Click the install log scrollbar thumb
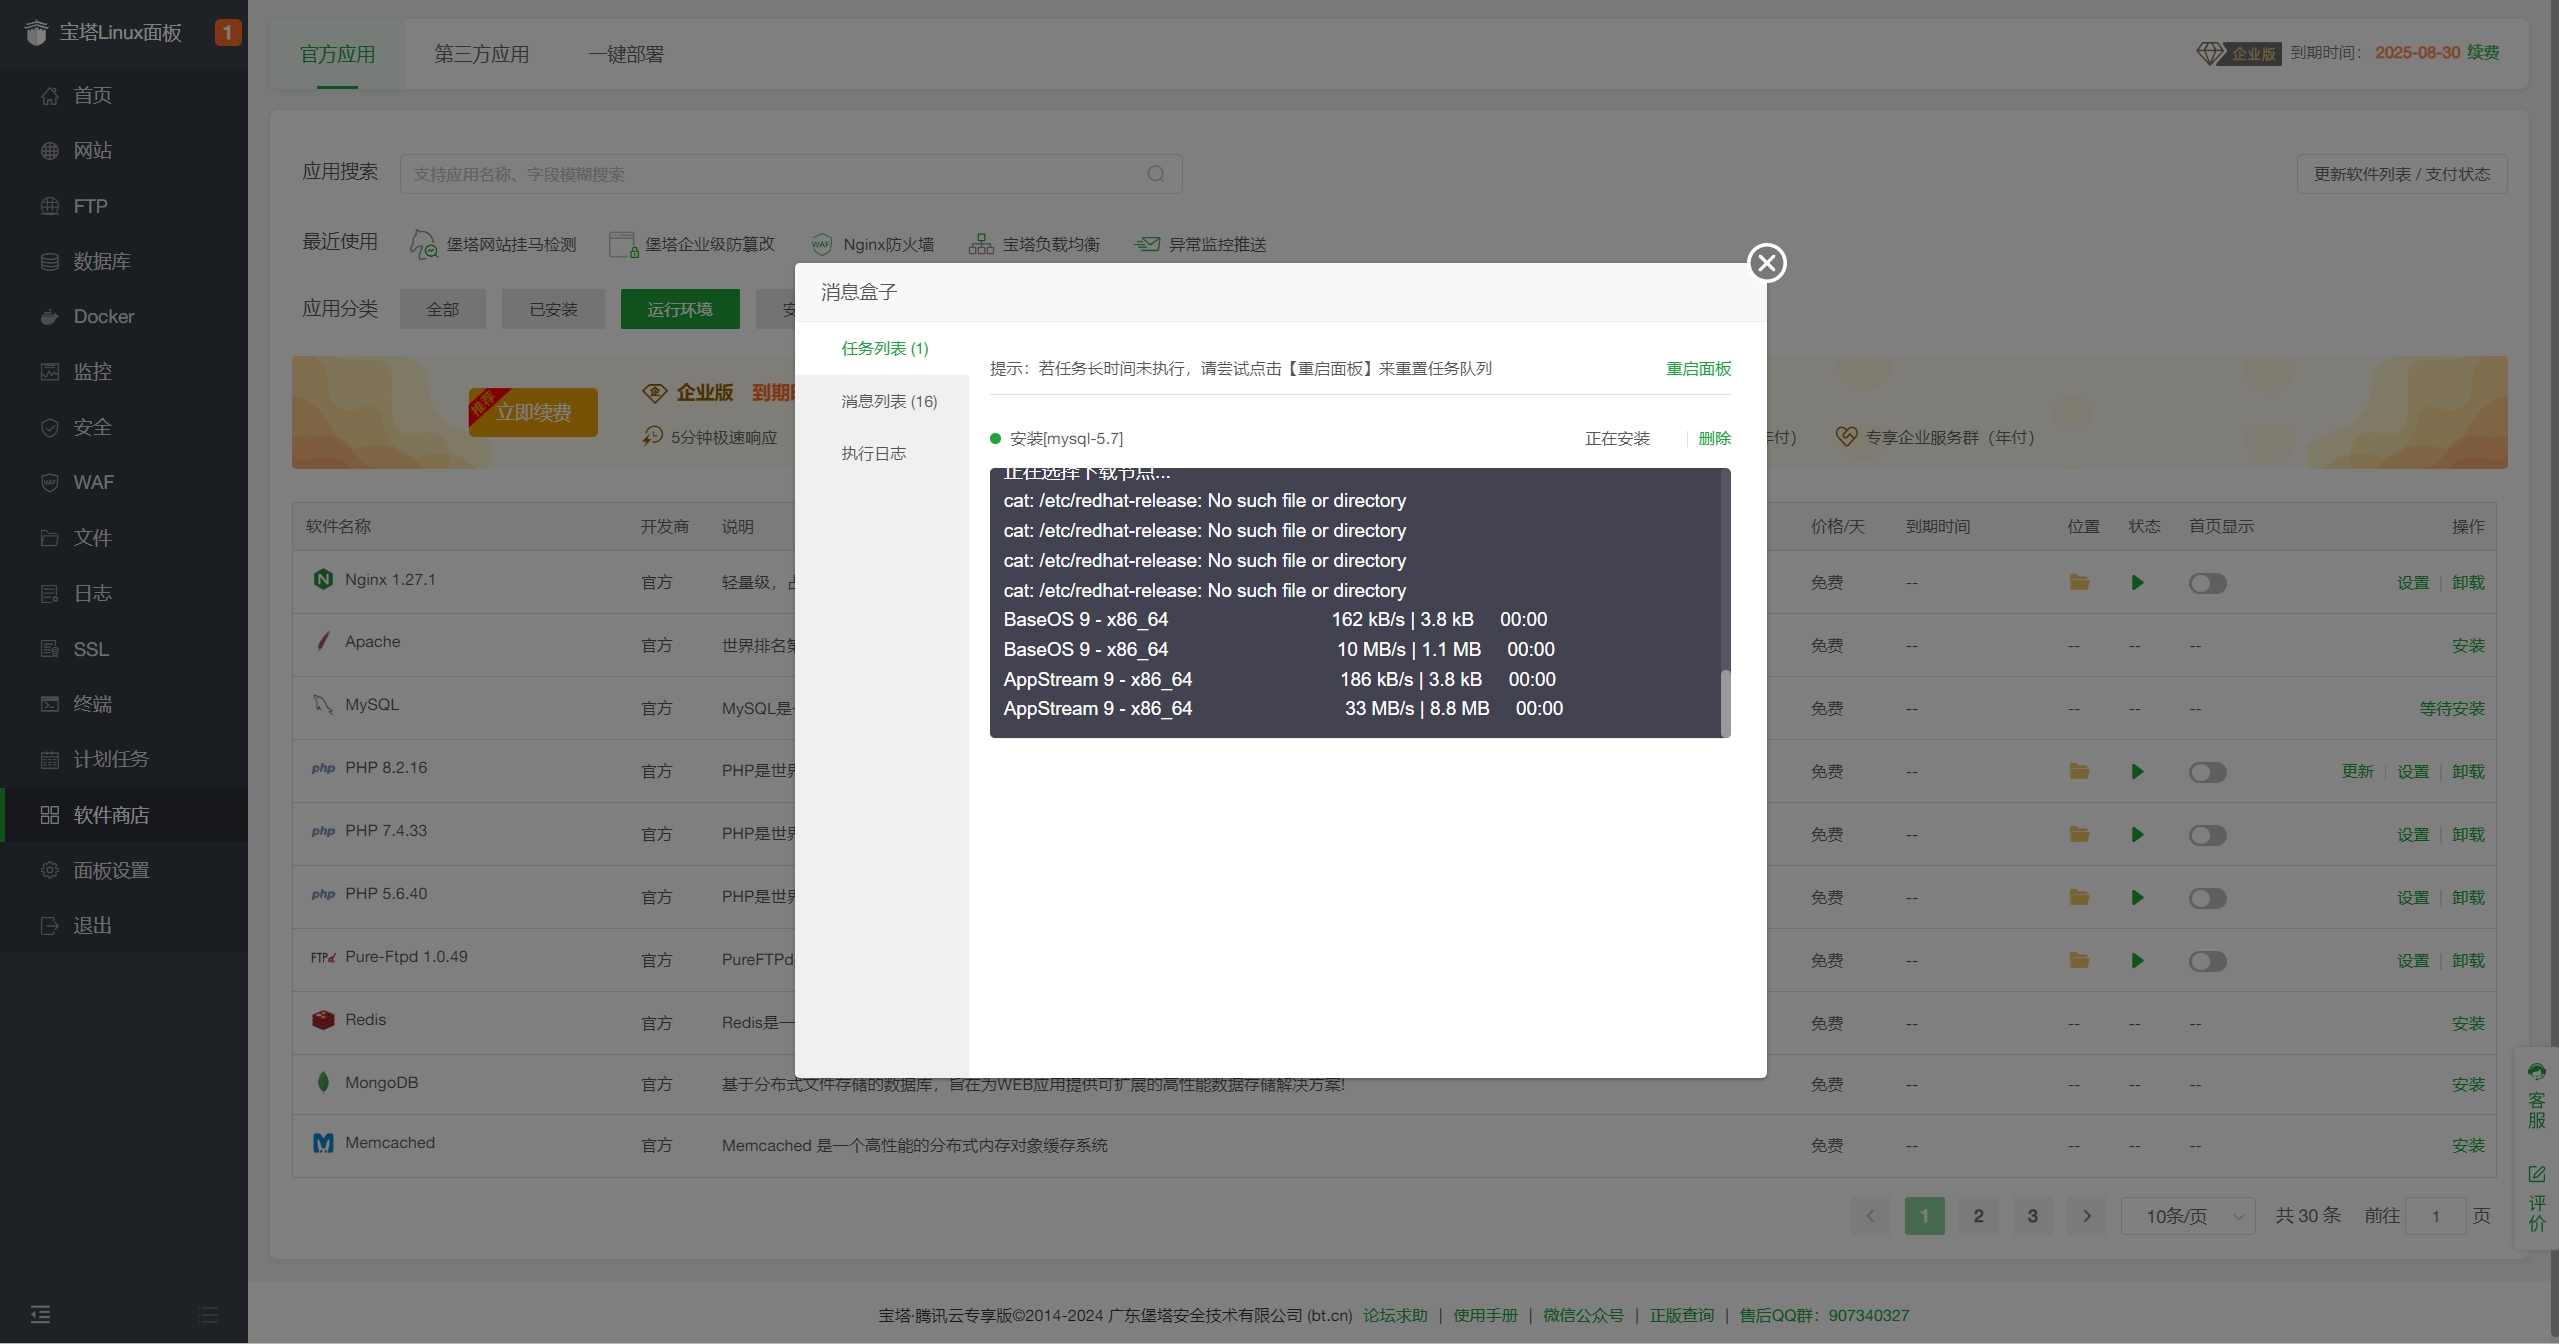Viewport: 2559px width, 1344px height. click(1725, 702)
